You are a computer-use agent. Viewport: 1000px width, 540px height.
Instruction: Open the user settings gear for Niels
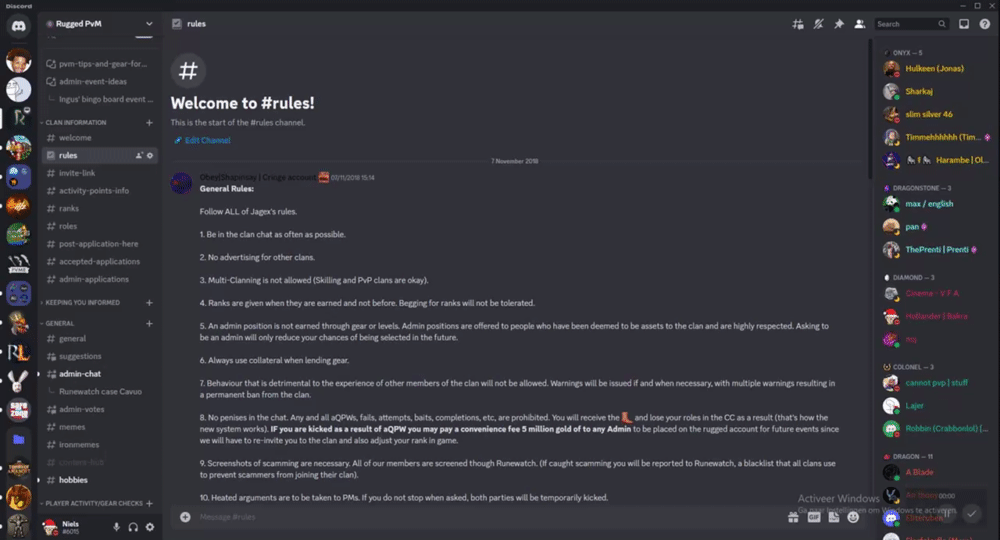click(x=150, y=527)
